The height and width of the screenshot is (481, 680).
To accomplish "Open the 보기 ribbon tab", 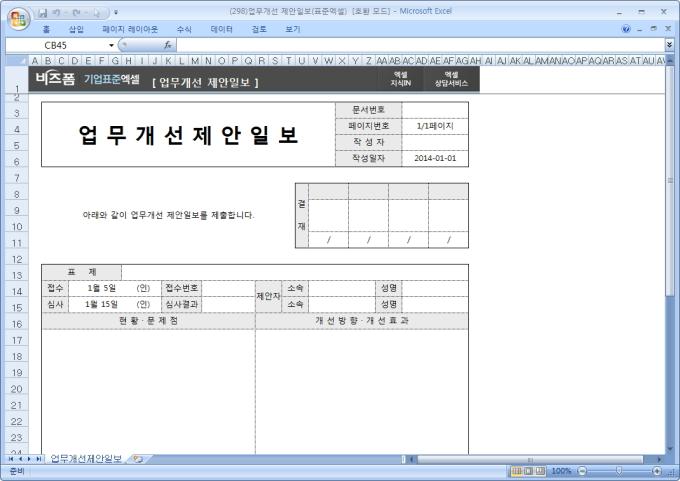I will coord(293,29).
